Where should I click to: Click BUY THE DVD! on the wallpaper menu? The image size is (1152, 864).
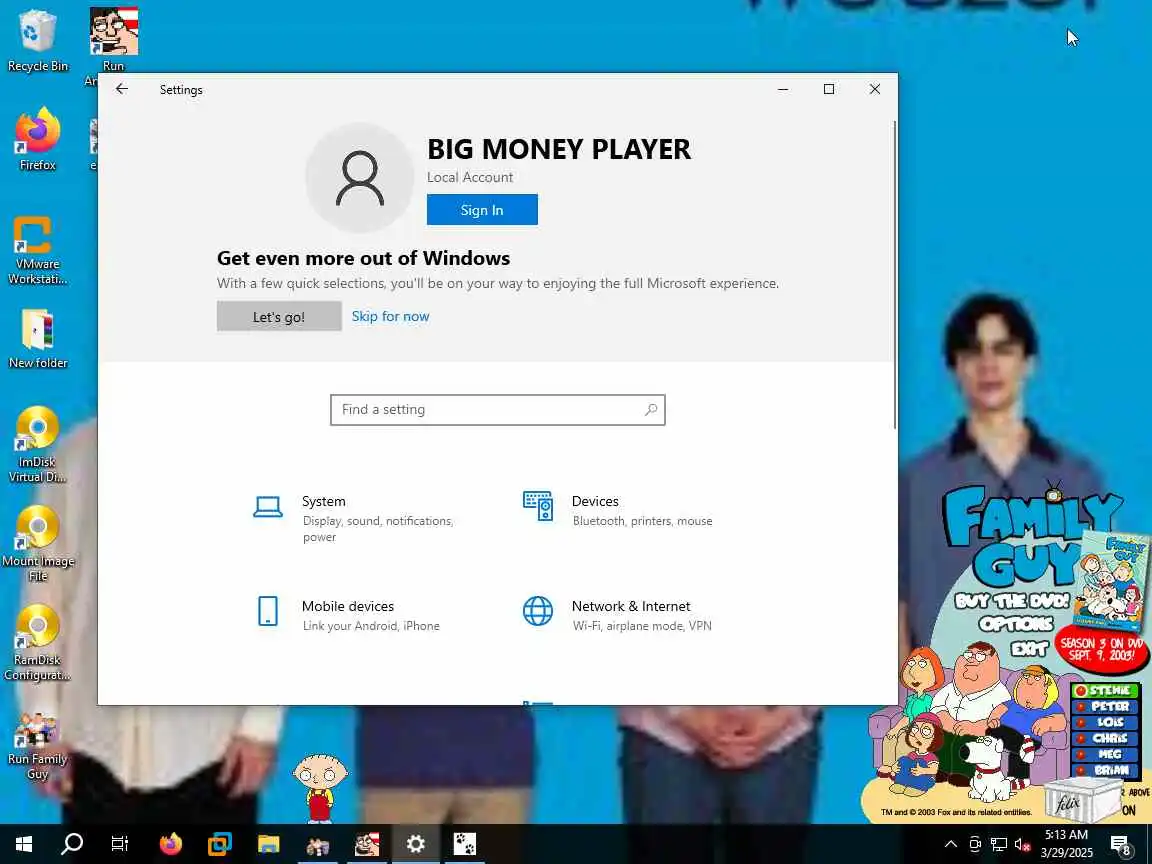point(1012,601)
